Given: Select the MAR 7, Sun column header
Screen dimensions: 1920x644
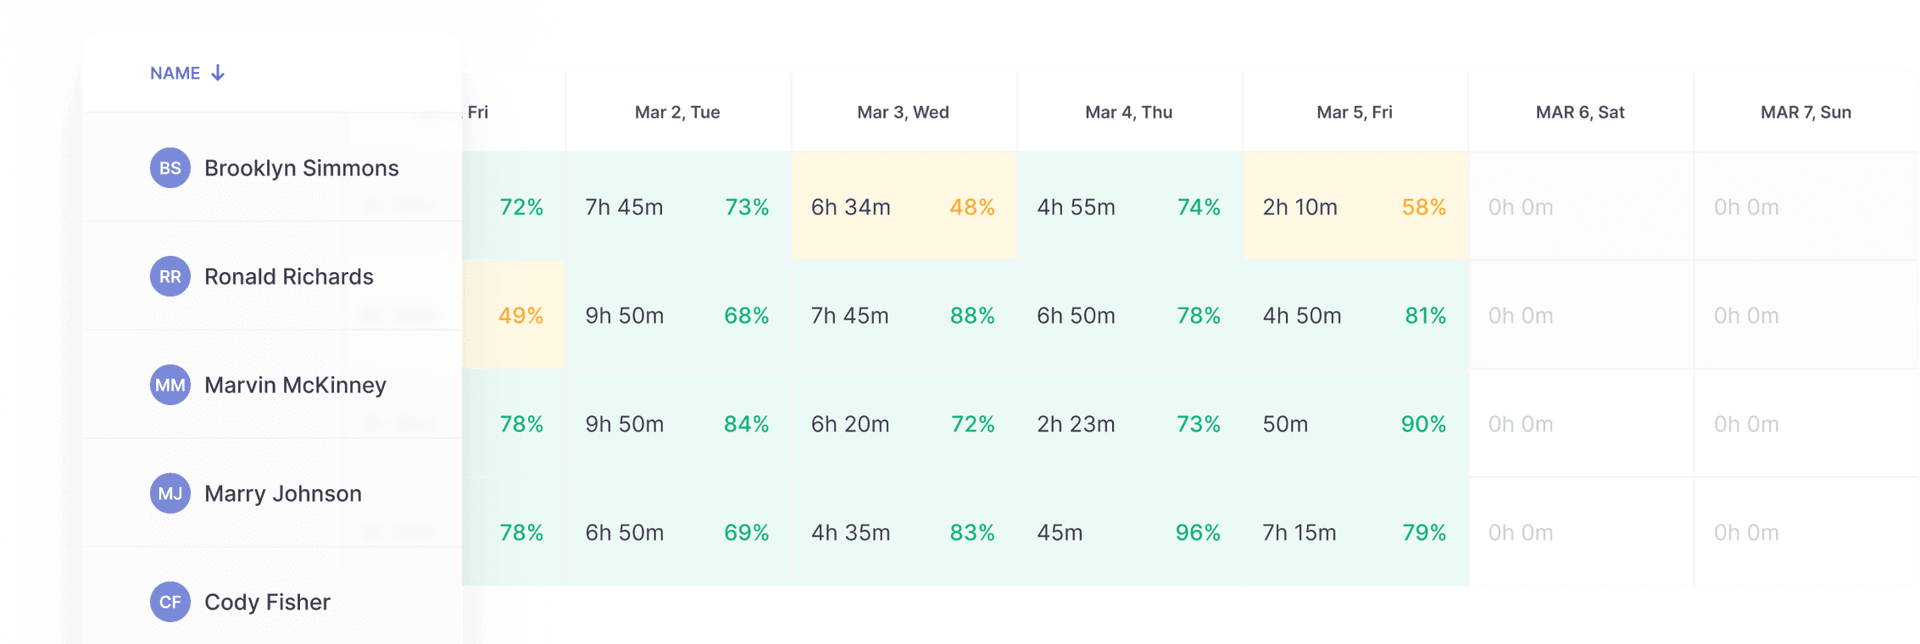Looking at the screenshot, I should 1806,111.
